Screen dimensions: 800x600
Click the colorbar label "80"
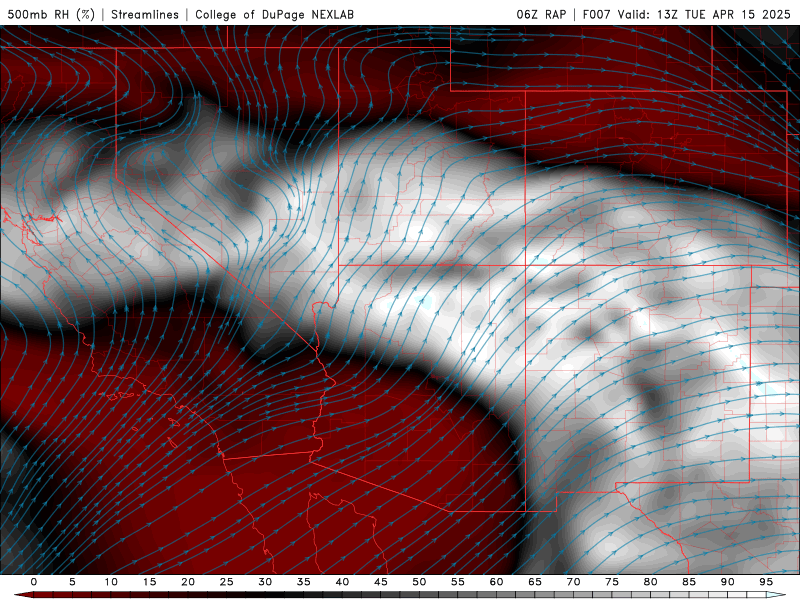pyautogui.click(x=650, y=582)
